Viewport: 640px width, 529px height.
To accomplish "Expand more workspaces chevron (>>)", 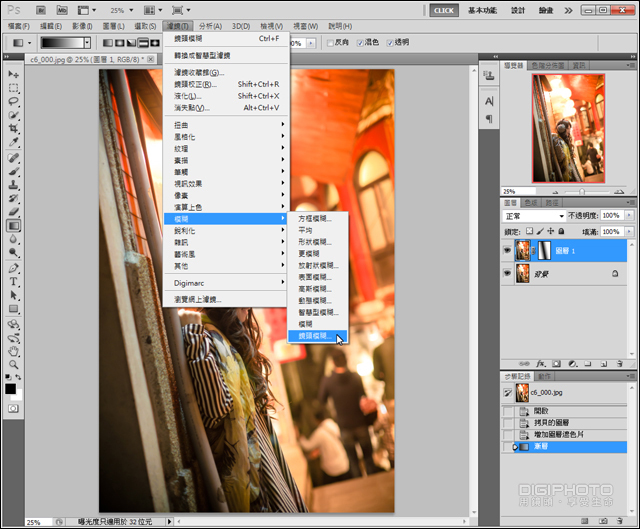I will [x=568, y=10].
